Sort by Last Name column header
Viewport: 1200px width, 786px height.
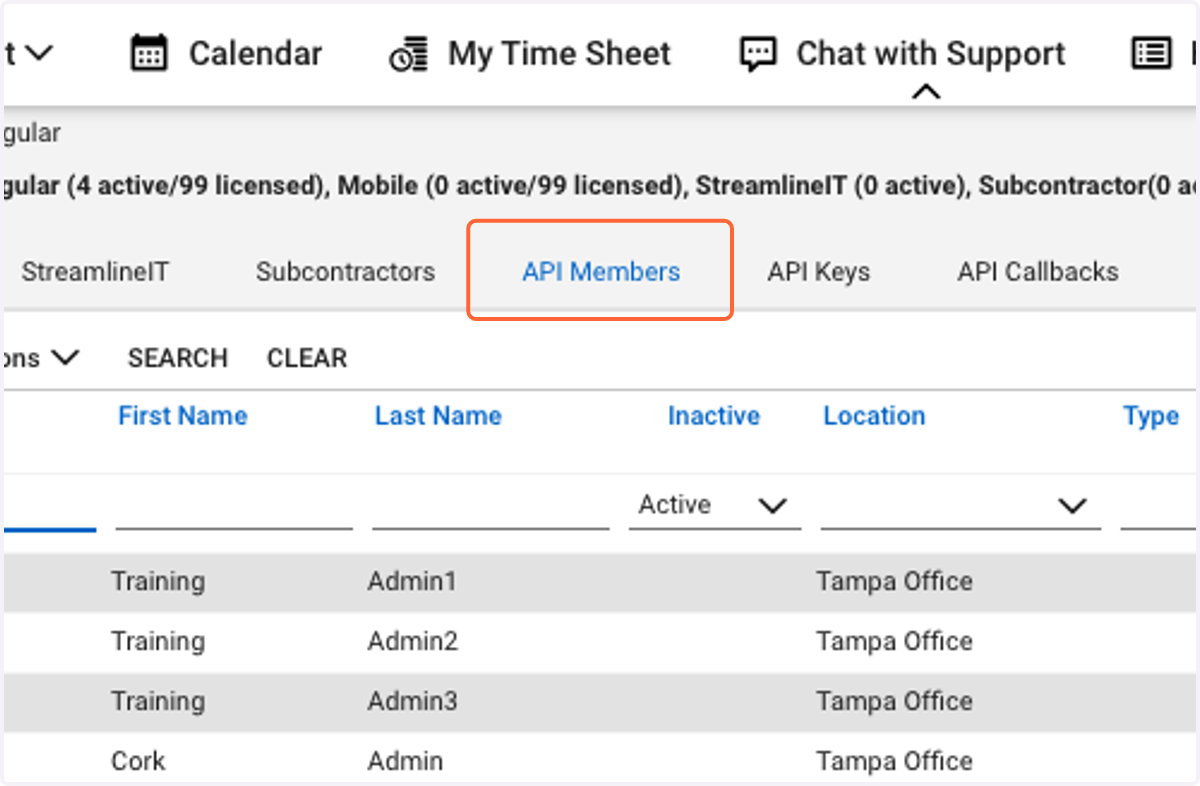coord(438,416)
